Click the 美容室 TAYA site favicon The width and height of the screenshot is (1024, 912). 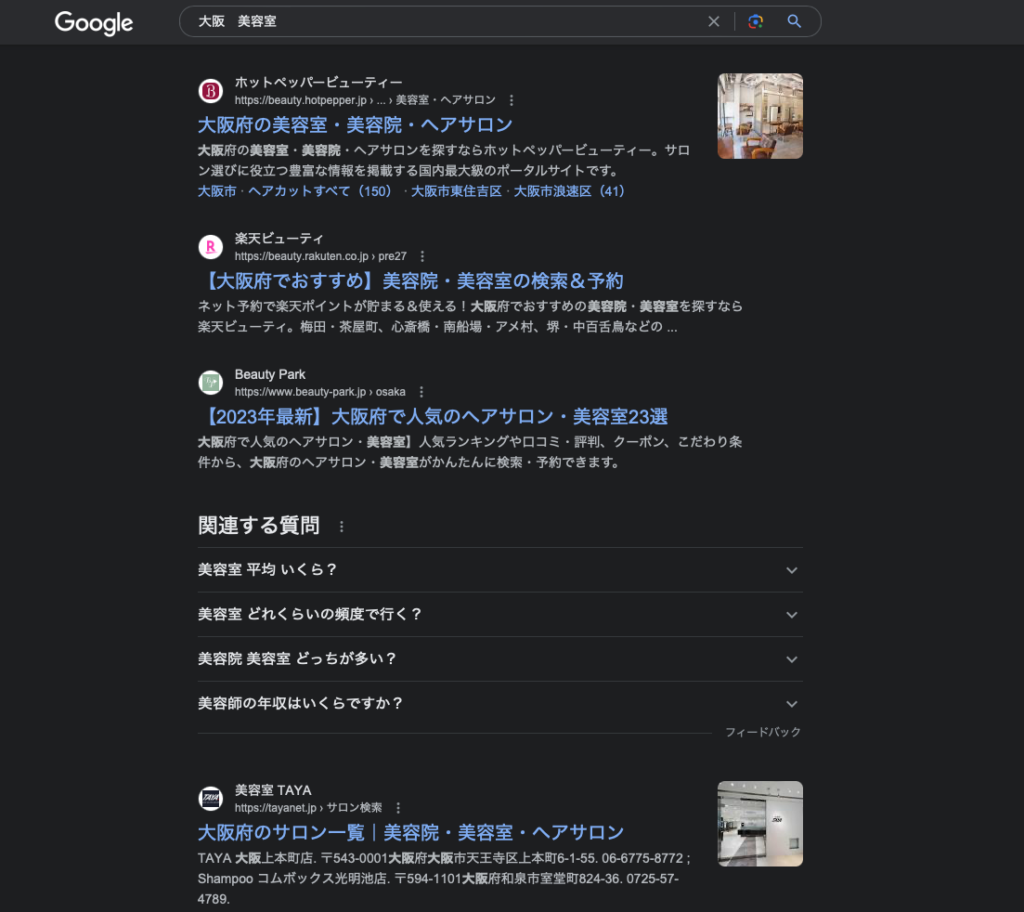coord(210,798)
